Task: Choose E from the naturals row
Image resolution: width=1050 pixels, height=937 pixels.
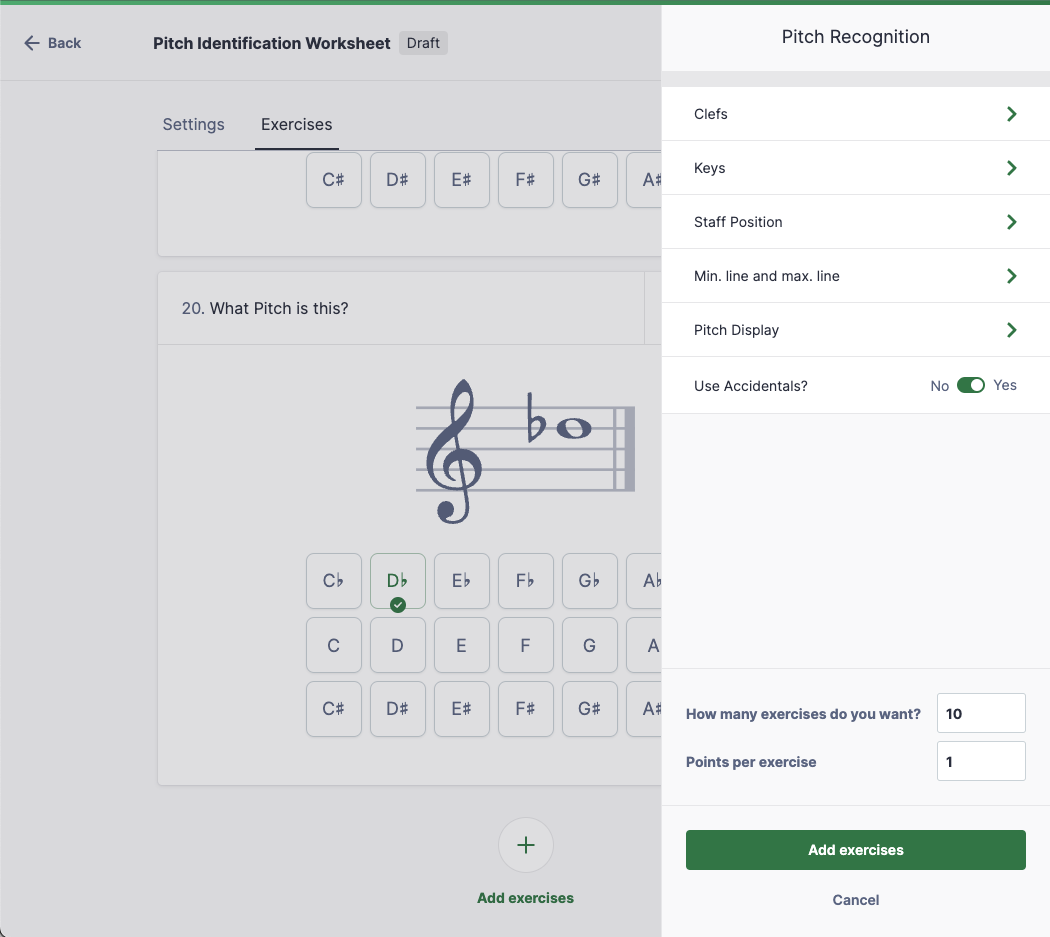Action: (x=461, y=645)
